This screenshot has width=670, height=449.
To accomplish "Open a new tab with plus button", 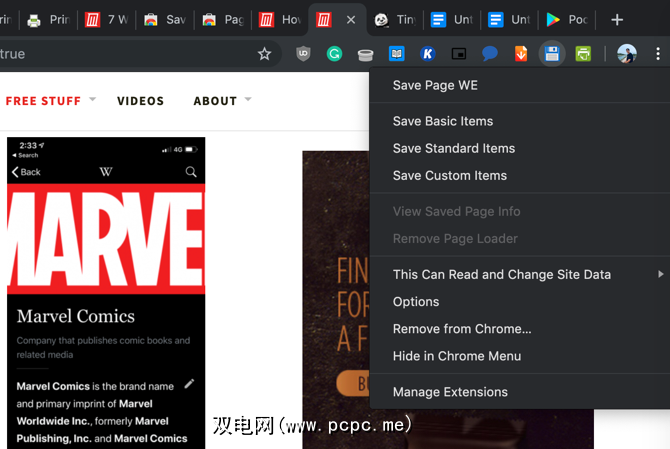I will [x=617, y=20].
